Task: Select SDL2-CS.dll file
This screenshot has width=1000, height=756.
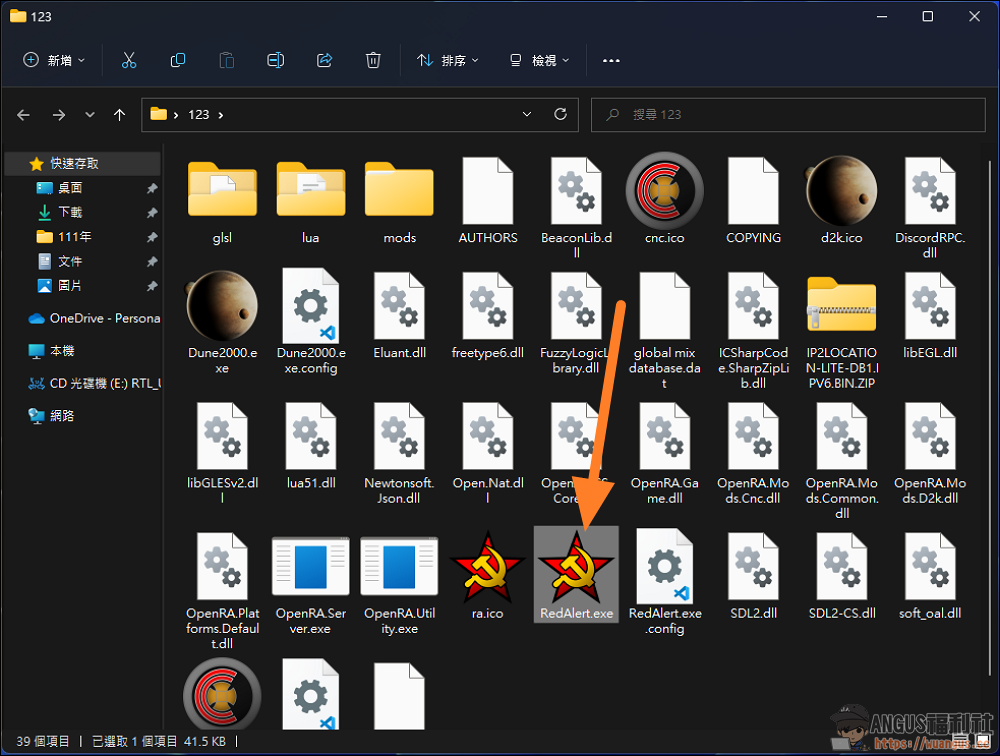Action: (x=841, y=576)
